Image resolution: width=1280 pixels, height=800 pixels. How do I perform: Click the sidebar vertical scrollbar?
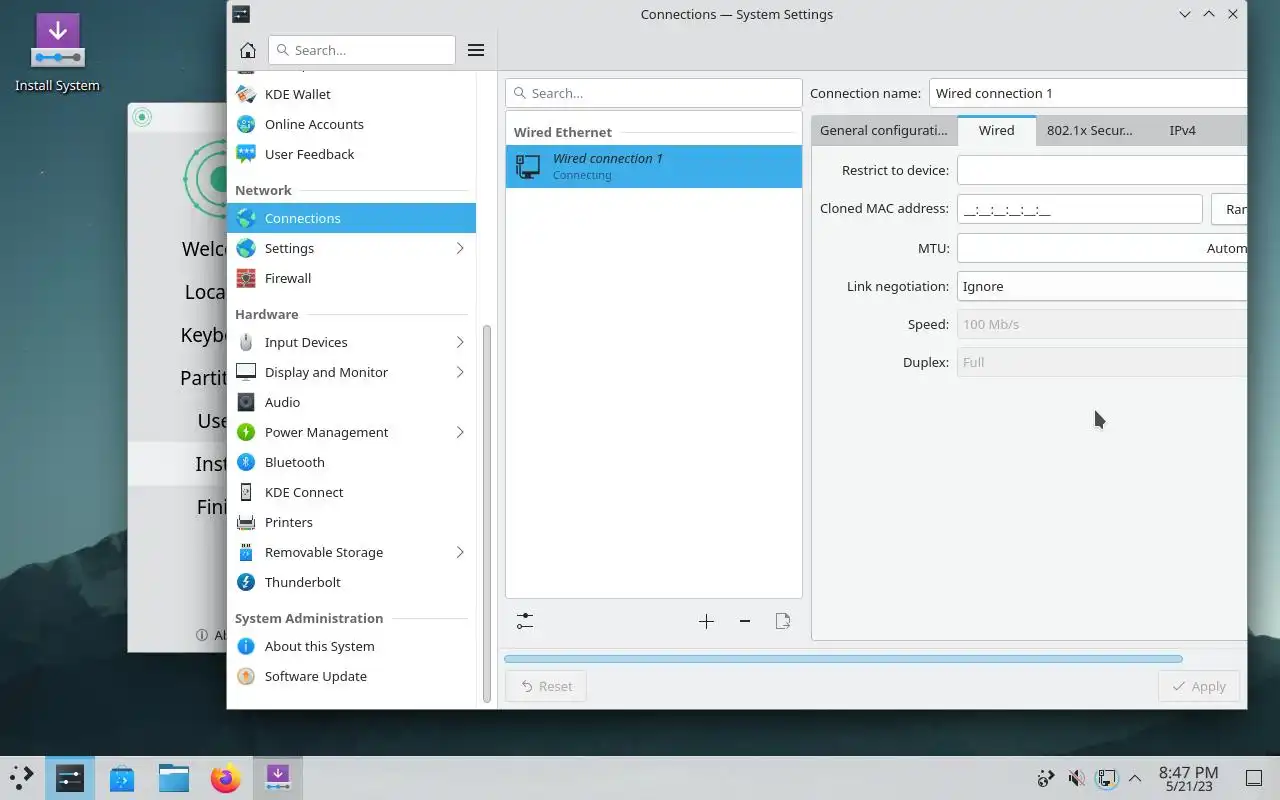point(487,514)
